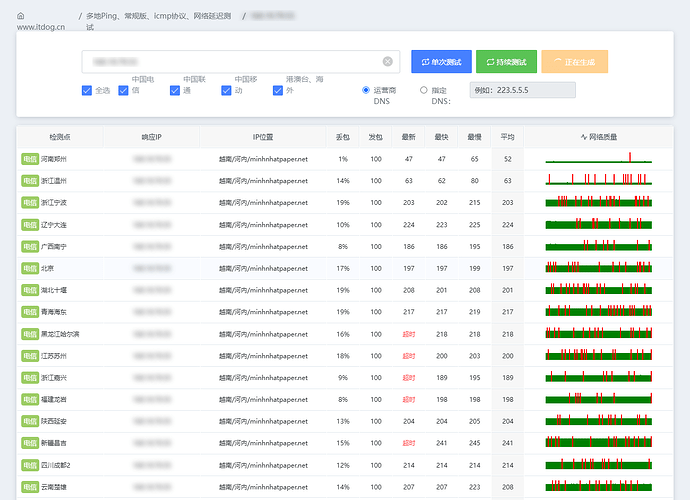This screenshot has height=500, width=690.
Task: Uncheck the 港澳台、海外 checkbox
Action: pyautogui.click(x=278, y=90)
